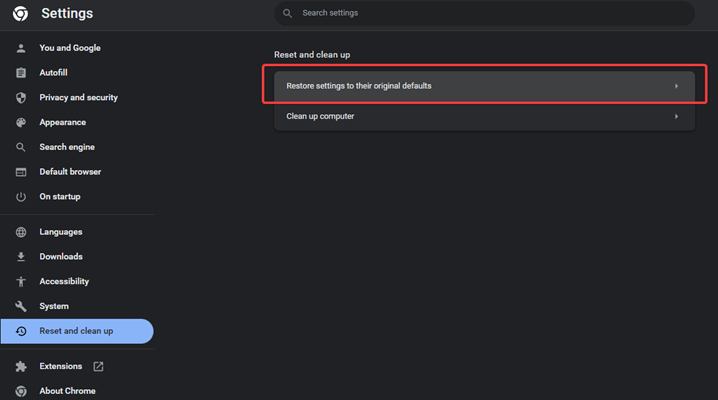
Task: Click the Languages globe icon
Action: [21, 232]
